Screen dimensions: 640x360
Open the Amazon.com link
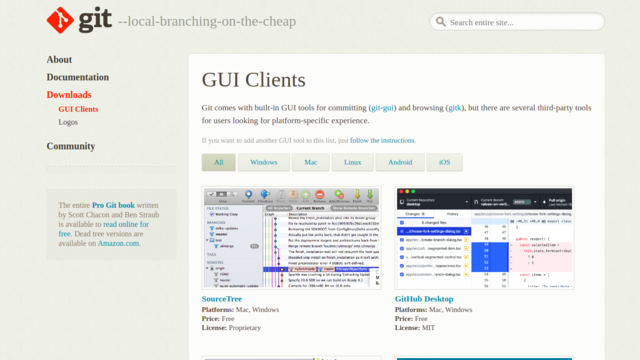(118, 243)
